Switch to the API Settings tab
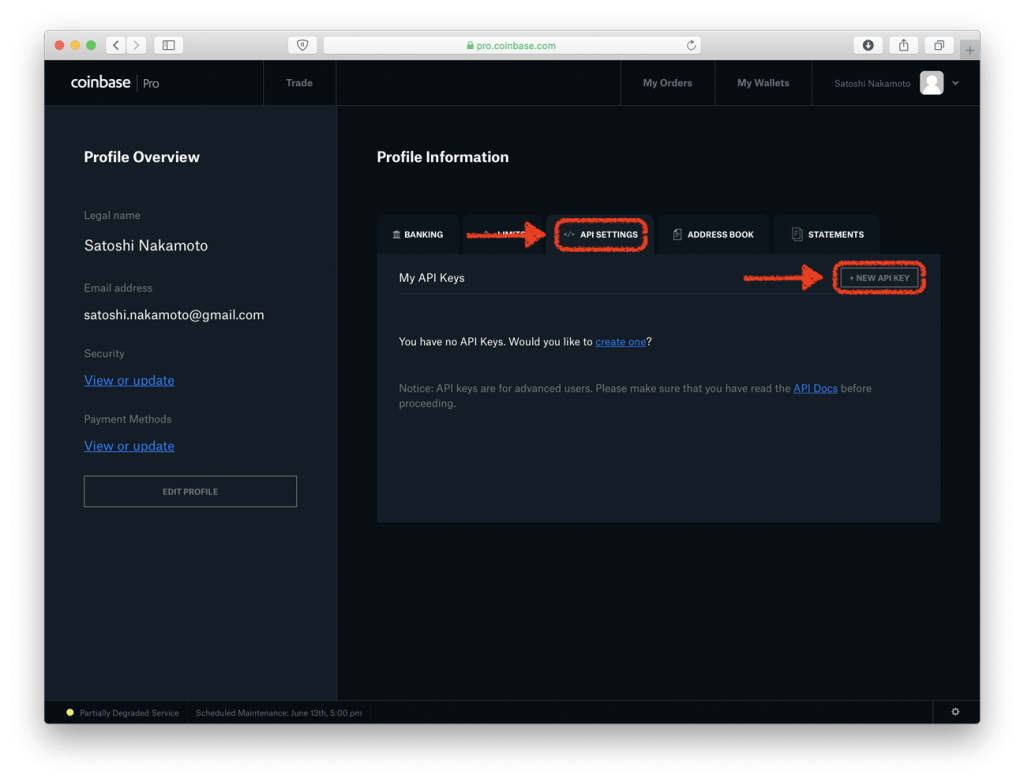Image resolution: width=1024 pixels, height=782 pixels. click(x=601, y=235)
